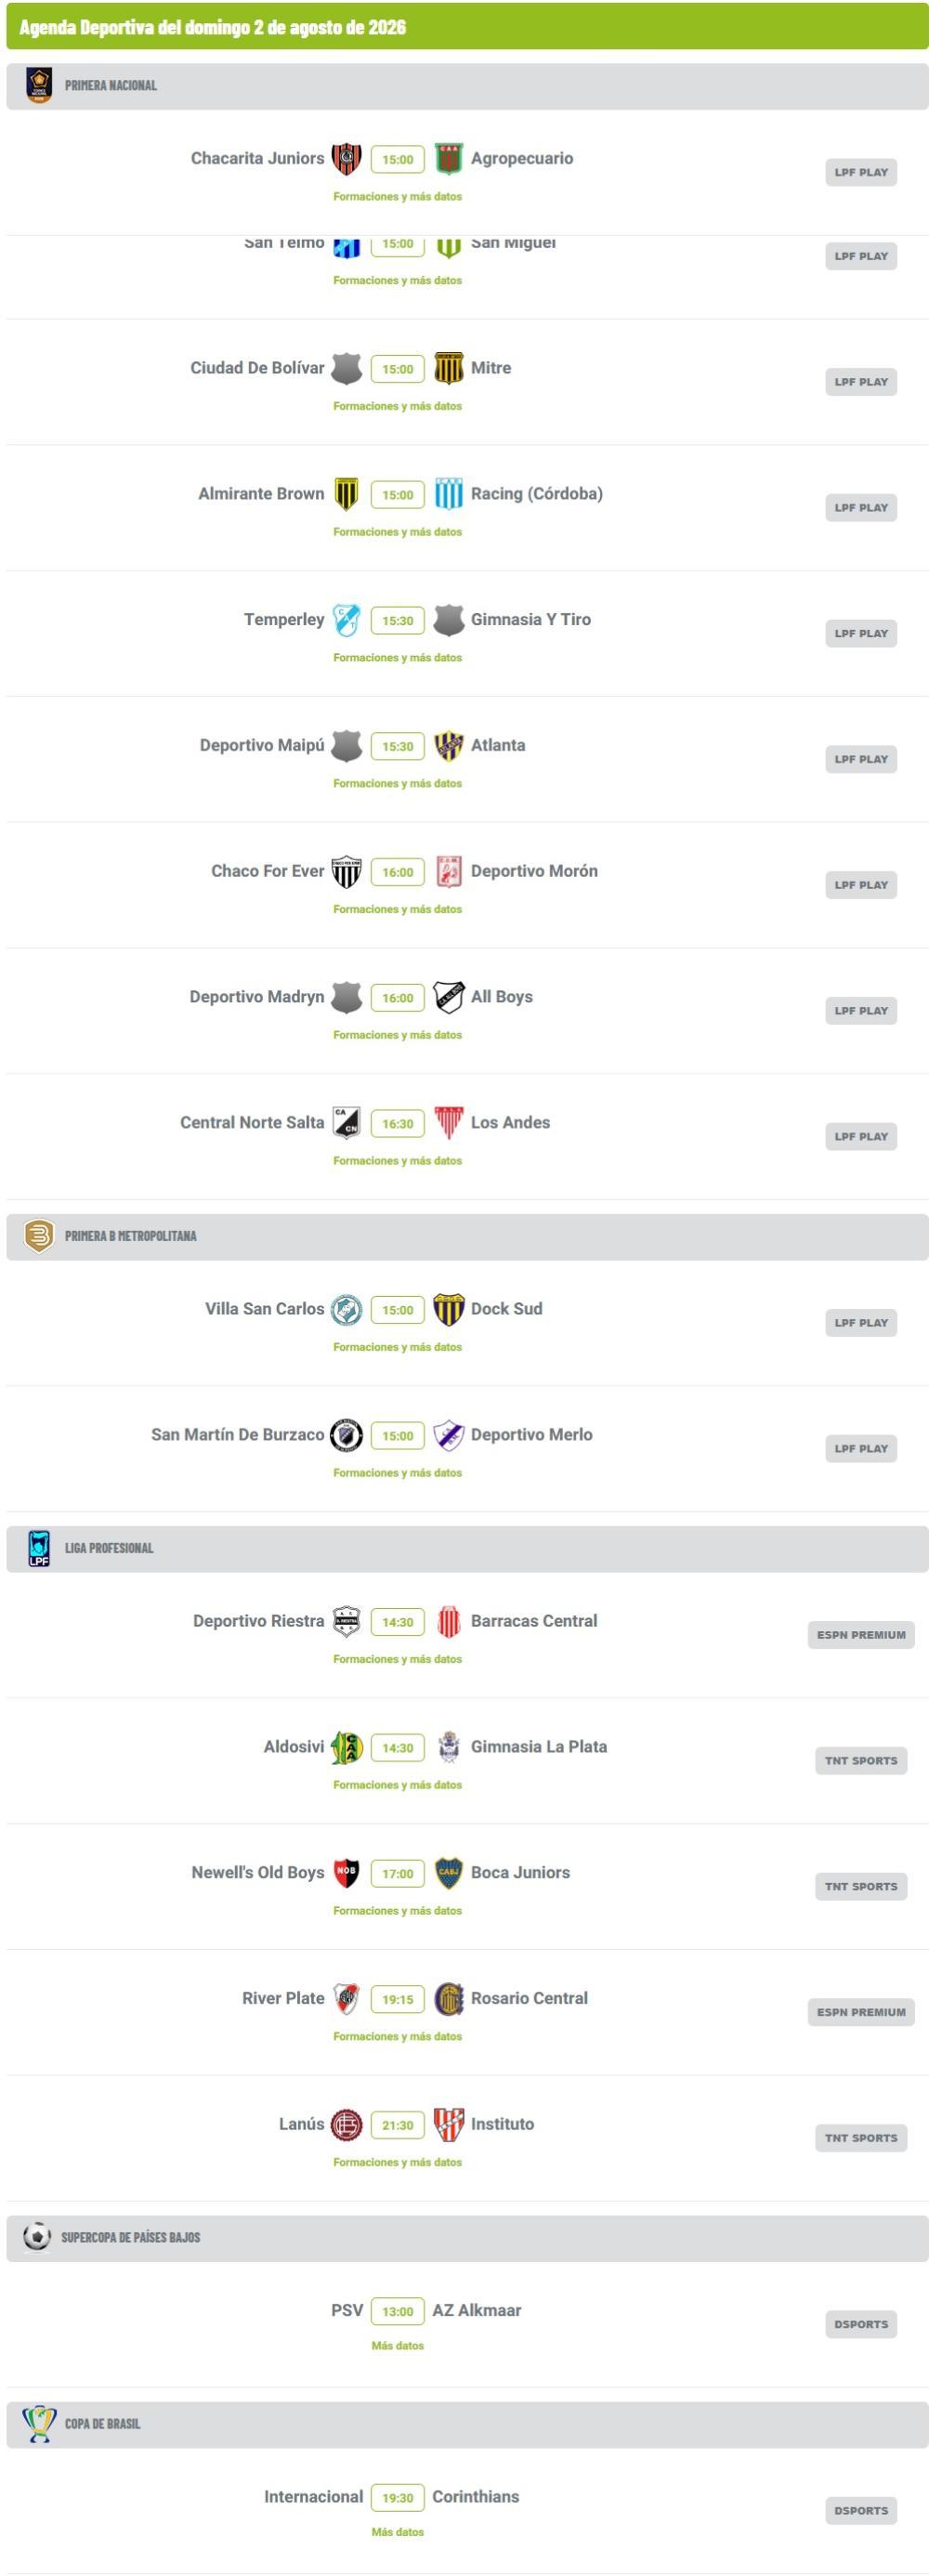Open Supercopa de Países Bajos section header
The width and height of the screenshot is (929, 2576).
(x=467, y=2238)
